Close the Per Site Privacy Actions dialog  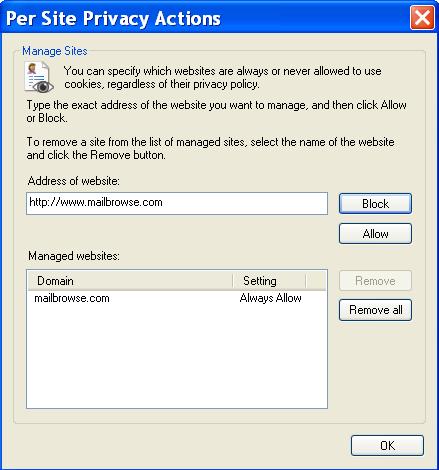pos(422,18)
